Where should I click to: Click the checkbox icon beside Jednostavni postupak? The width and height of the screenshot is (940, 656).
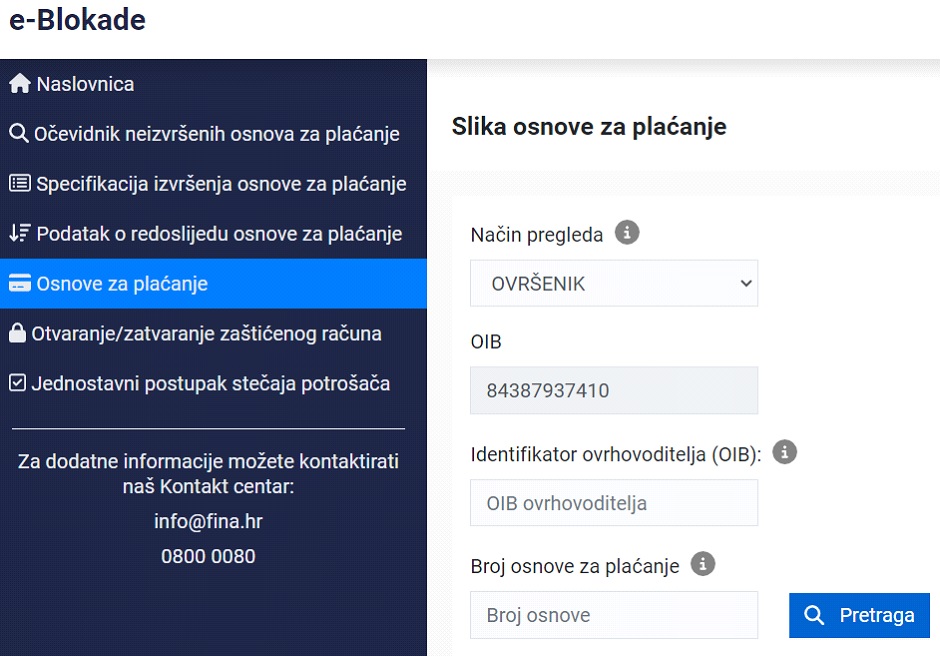point(17,383)
